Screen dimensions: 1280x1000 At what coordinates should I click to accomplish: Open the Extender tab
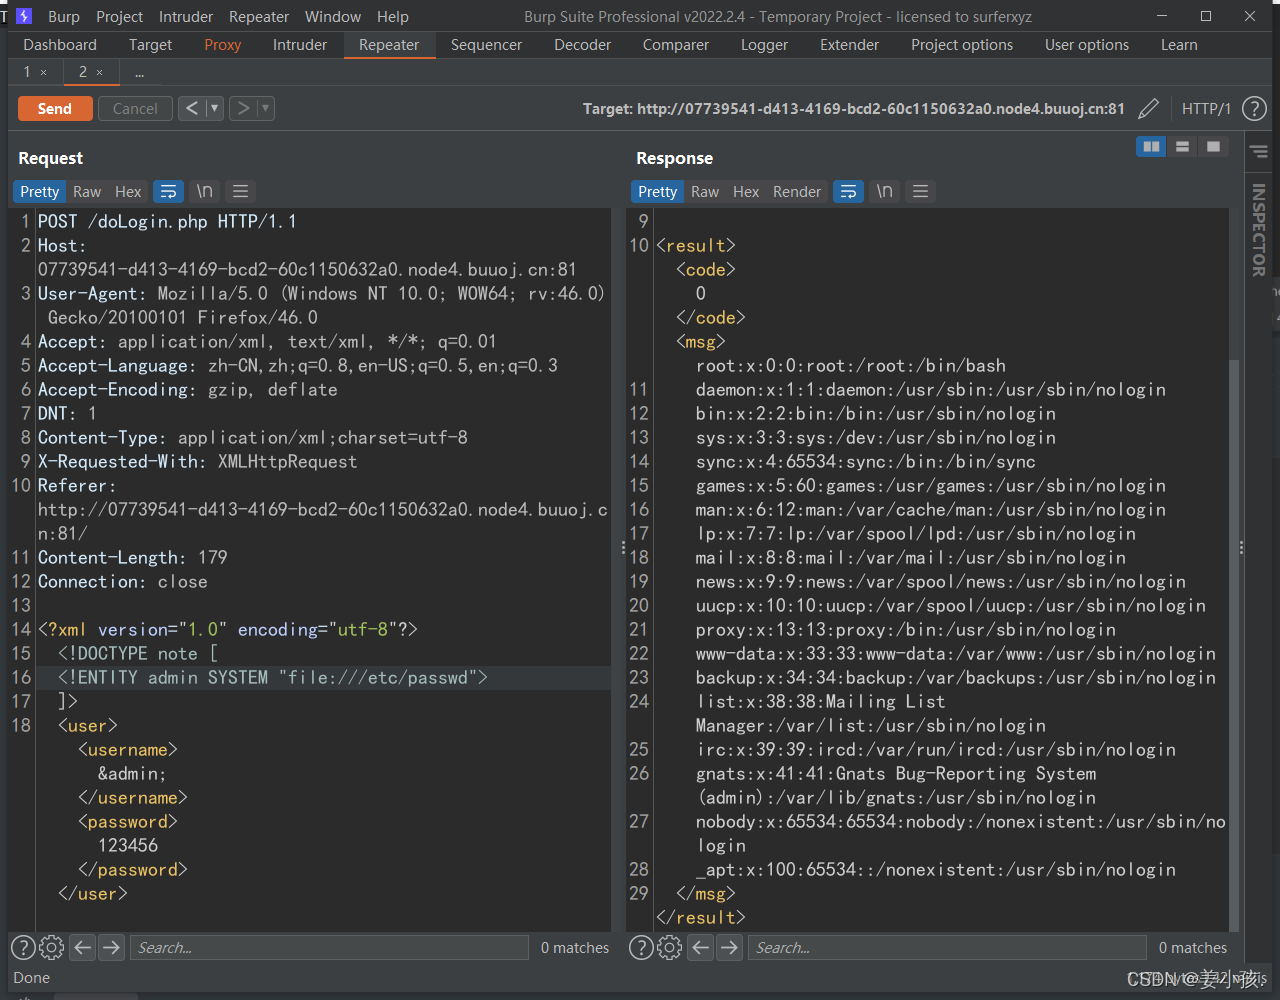(849, 45)
